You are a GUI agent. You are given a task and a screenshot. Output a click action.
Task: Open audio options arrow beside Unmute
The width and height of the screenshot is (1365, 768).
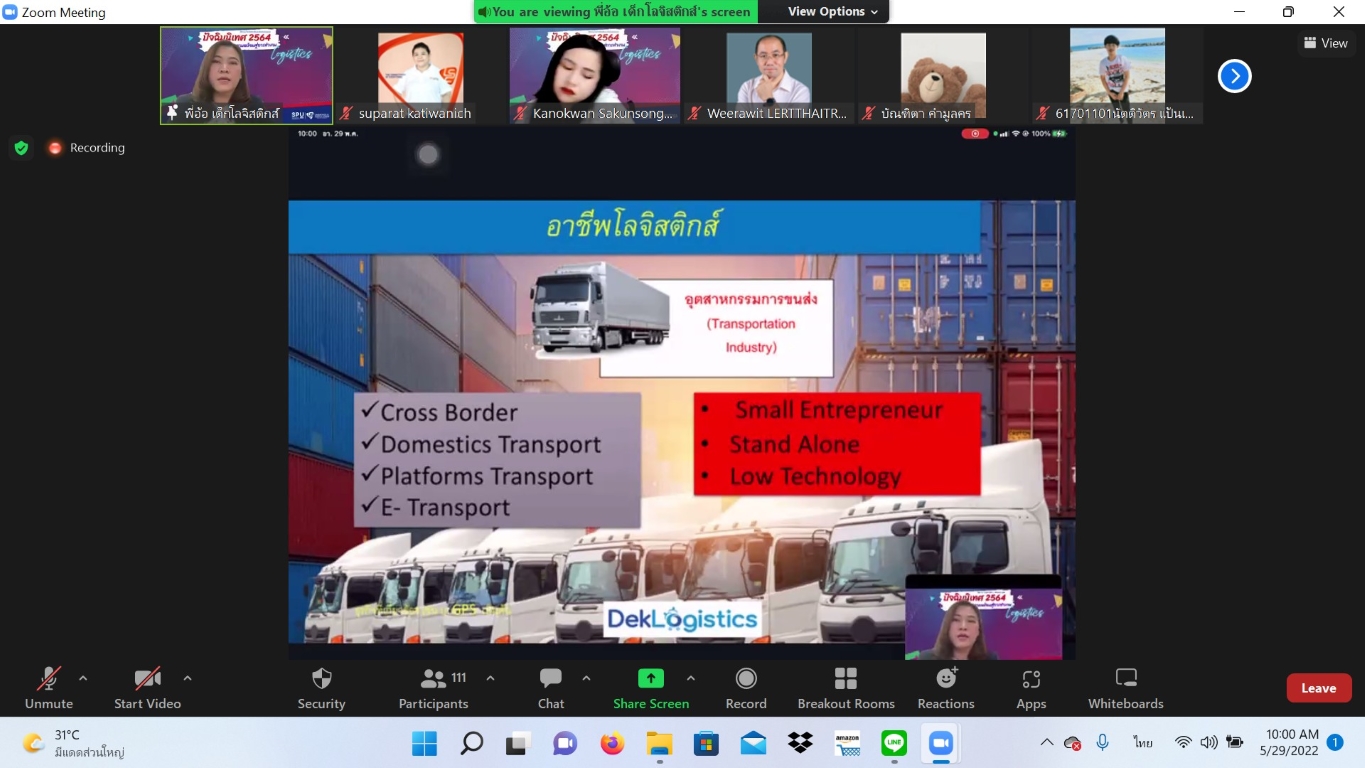coord(83,678)
